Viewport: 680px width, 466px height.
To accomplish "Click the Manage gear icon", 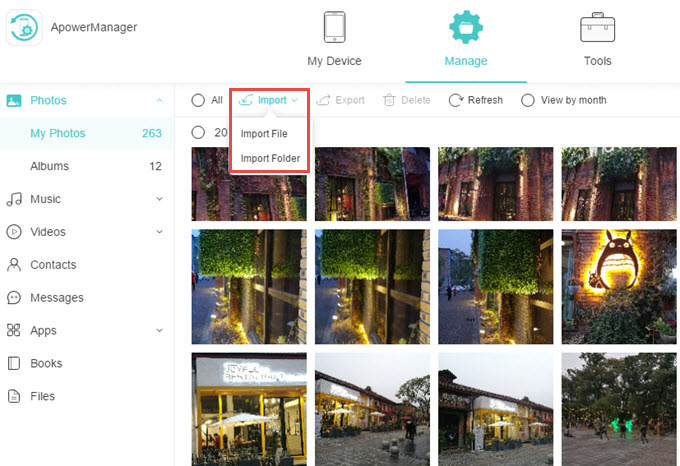I will click(466, 27).
